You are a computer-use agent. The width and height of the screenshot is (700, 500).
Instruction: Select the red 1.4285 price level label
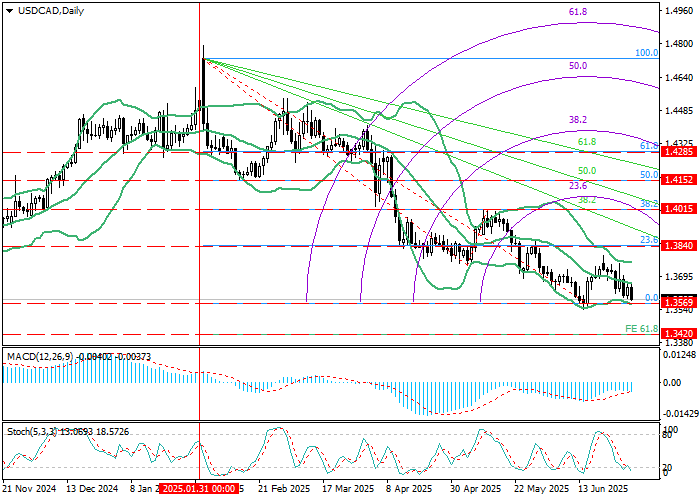click(x=679, y=152)
